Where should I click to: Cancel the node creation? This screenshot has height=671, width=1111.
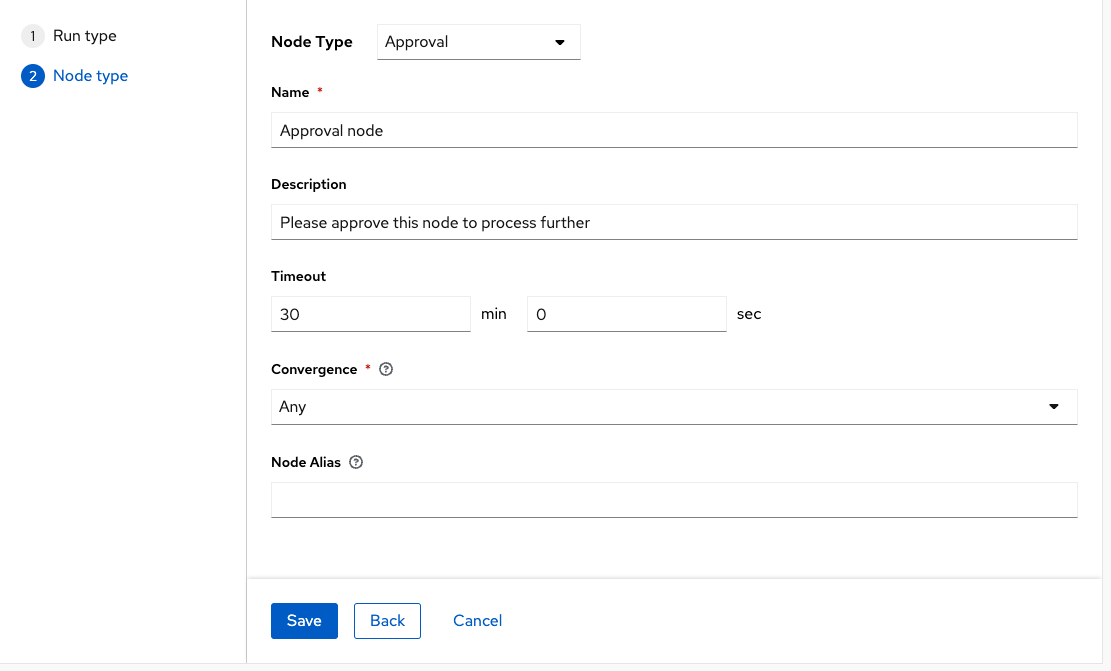[477, 620]
